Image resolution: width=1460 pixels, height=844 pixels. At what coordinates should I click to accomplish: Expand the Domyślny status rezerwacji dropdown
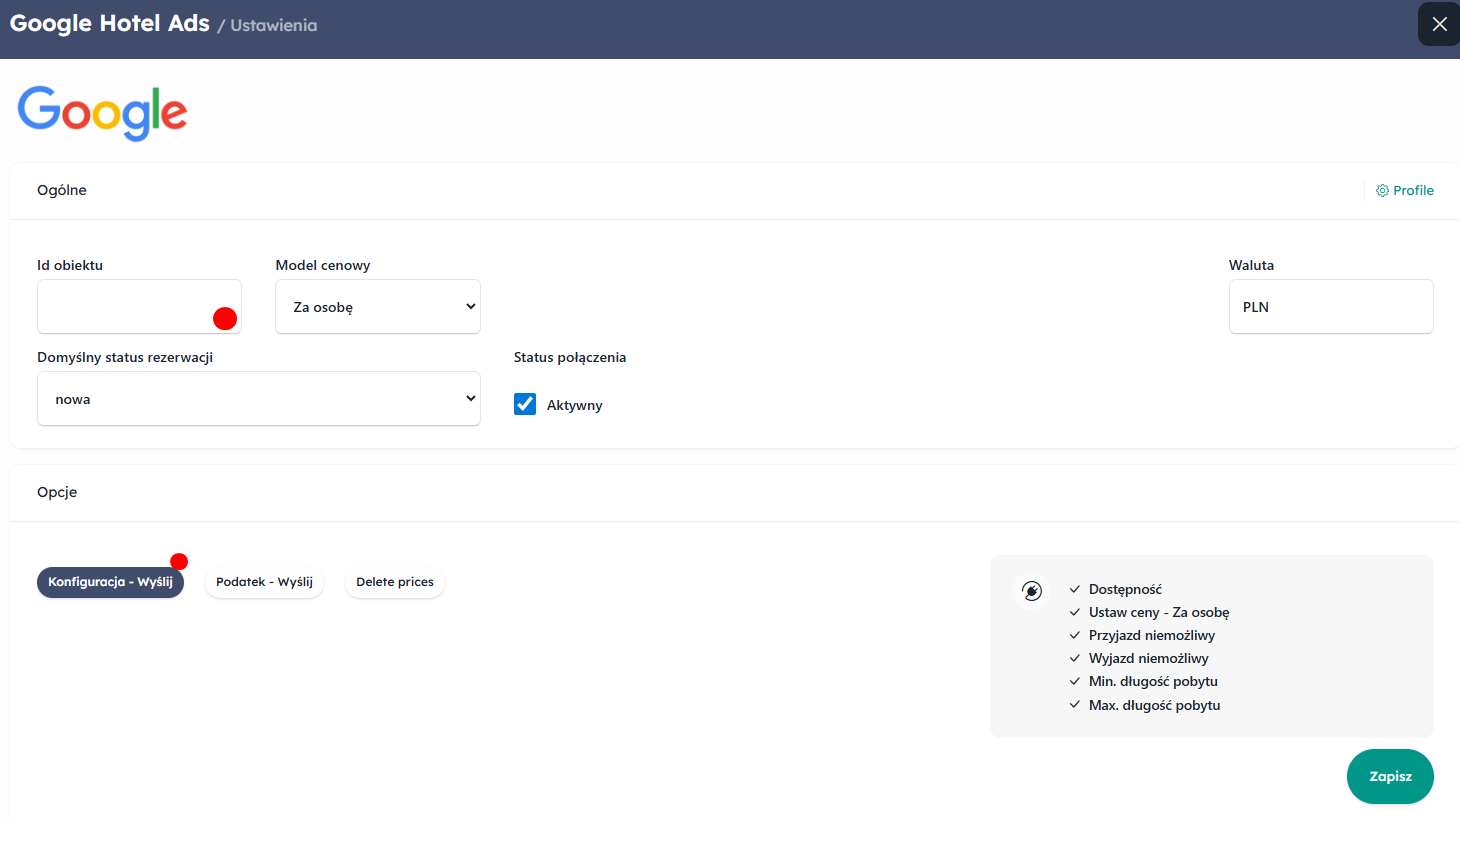259,399
